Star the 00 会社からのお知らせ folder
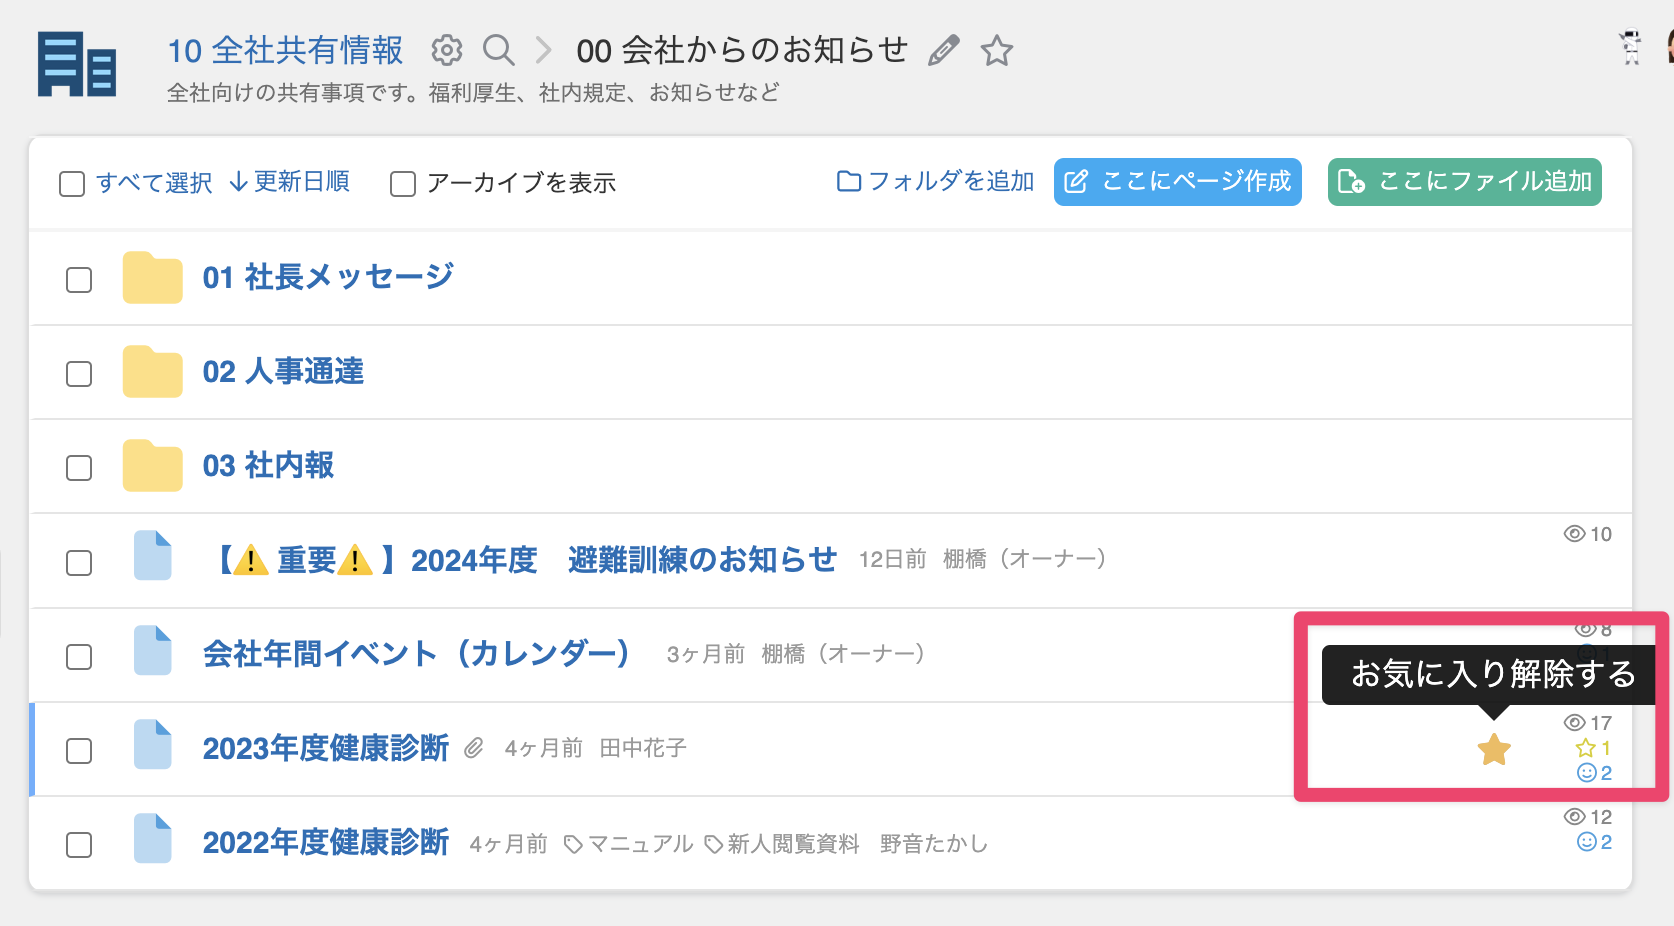This screenshot has width=1674, height=926. [x=997, y=50]
